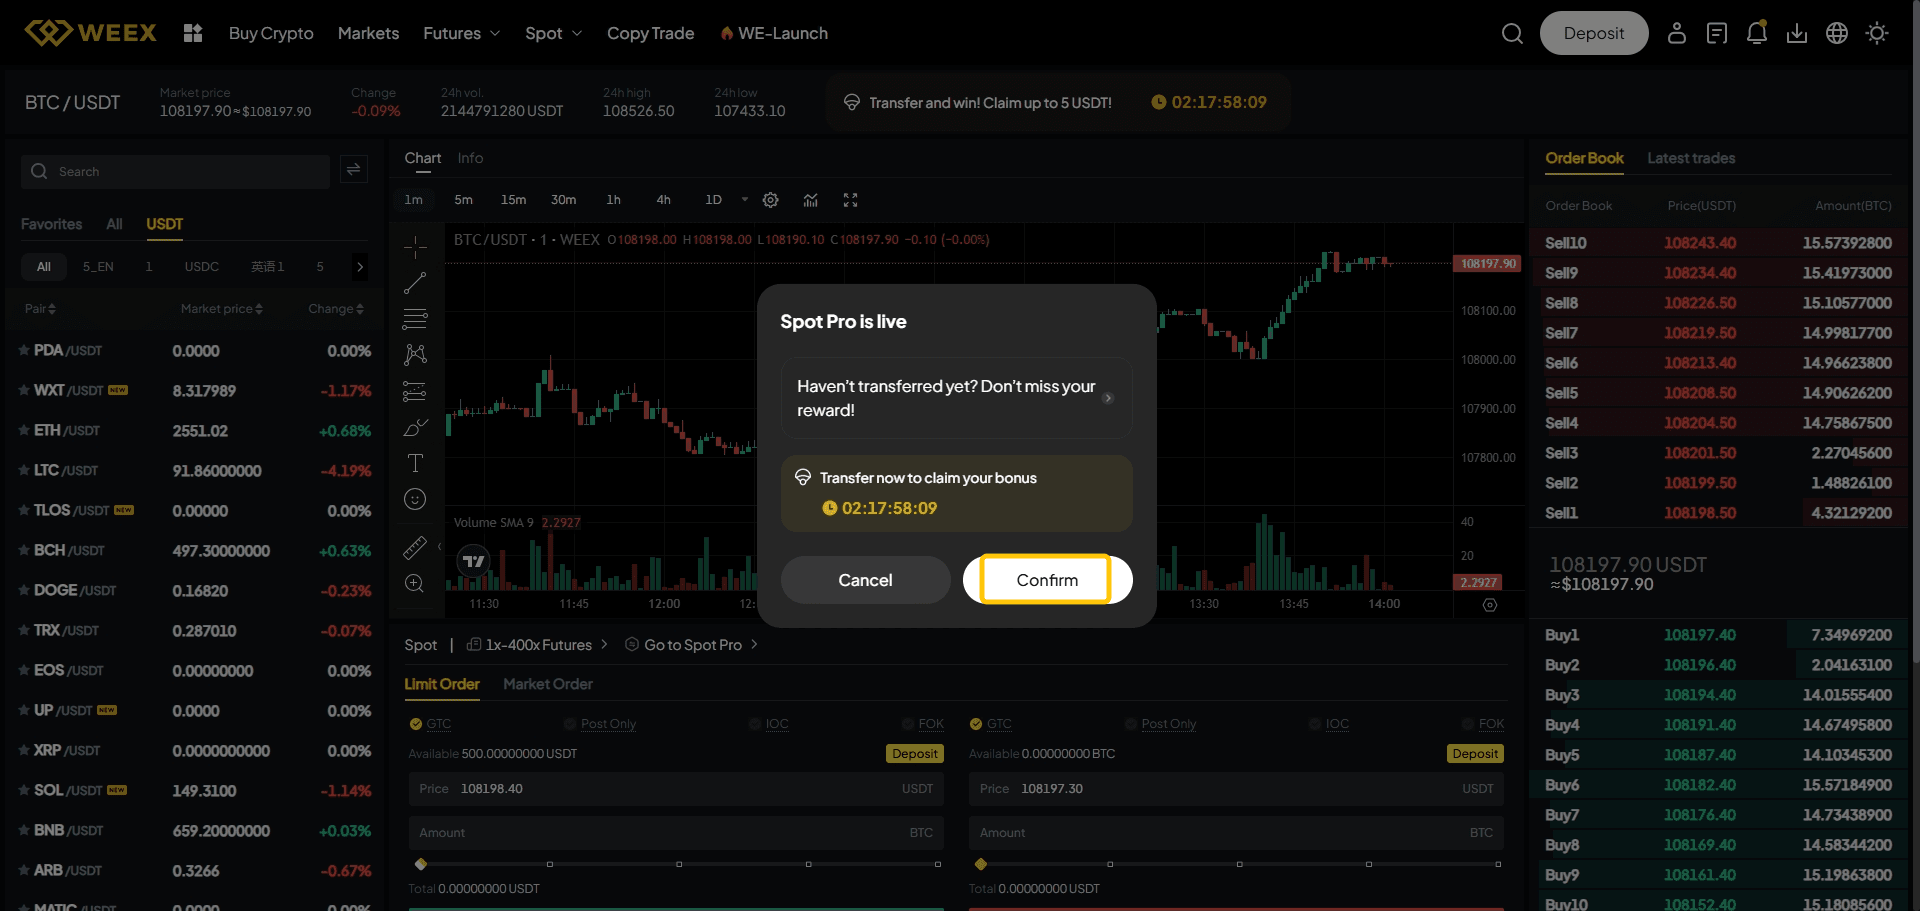Screen dimensions: 1920x911
Task: Click the language globe icon
Action: (x=1837, y=34)
